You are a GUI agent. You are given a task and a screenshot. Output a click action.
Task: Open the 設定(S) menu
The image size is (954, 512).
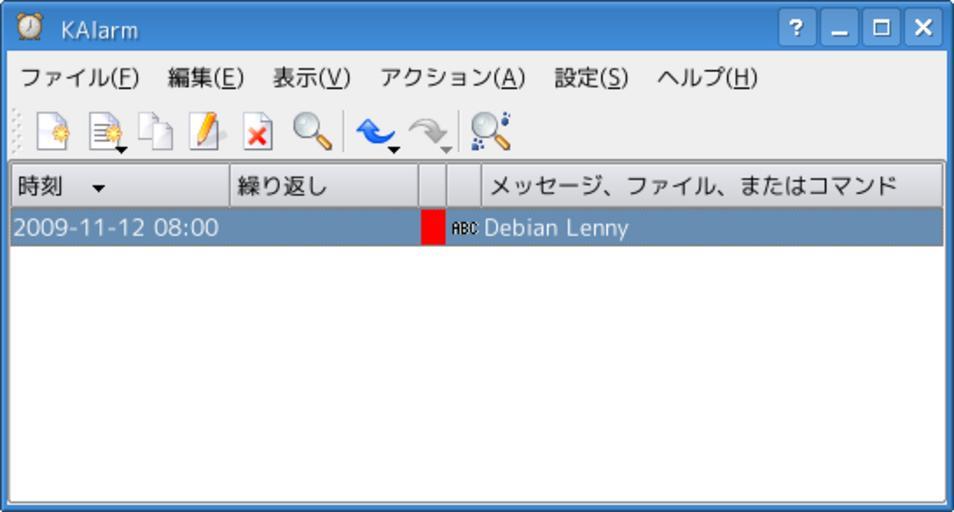[591, 78]
